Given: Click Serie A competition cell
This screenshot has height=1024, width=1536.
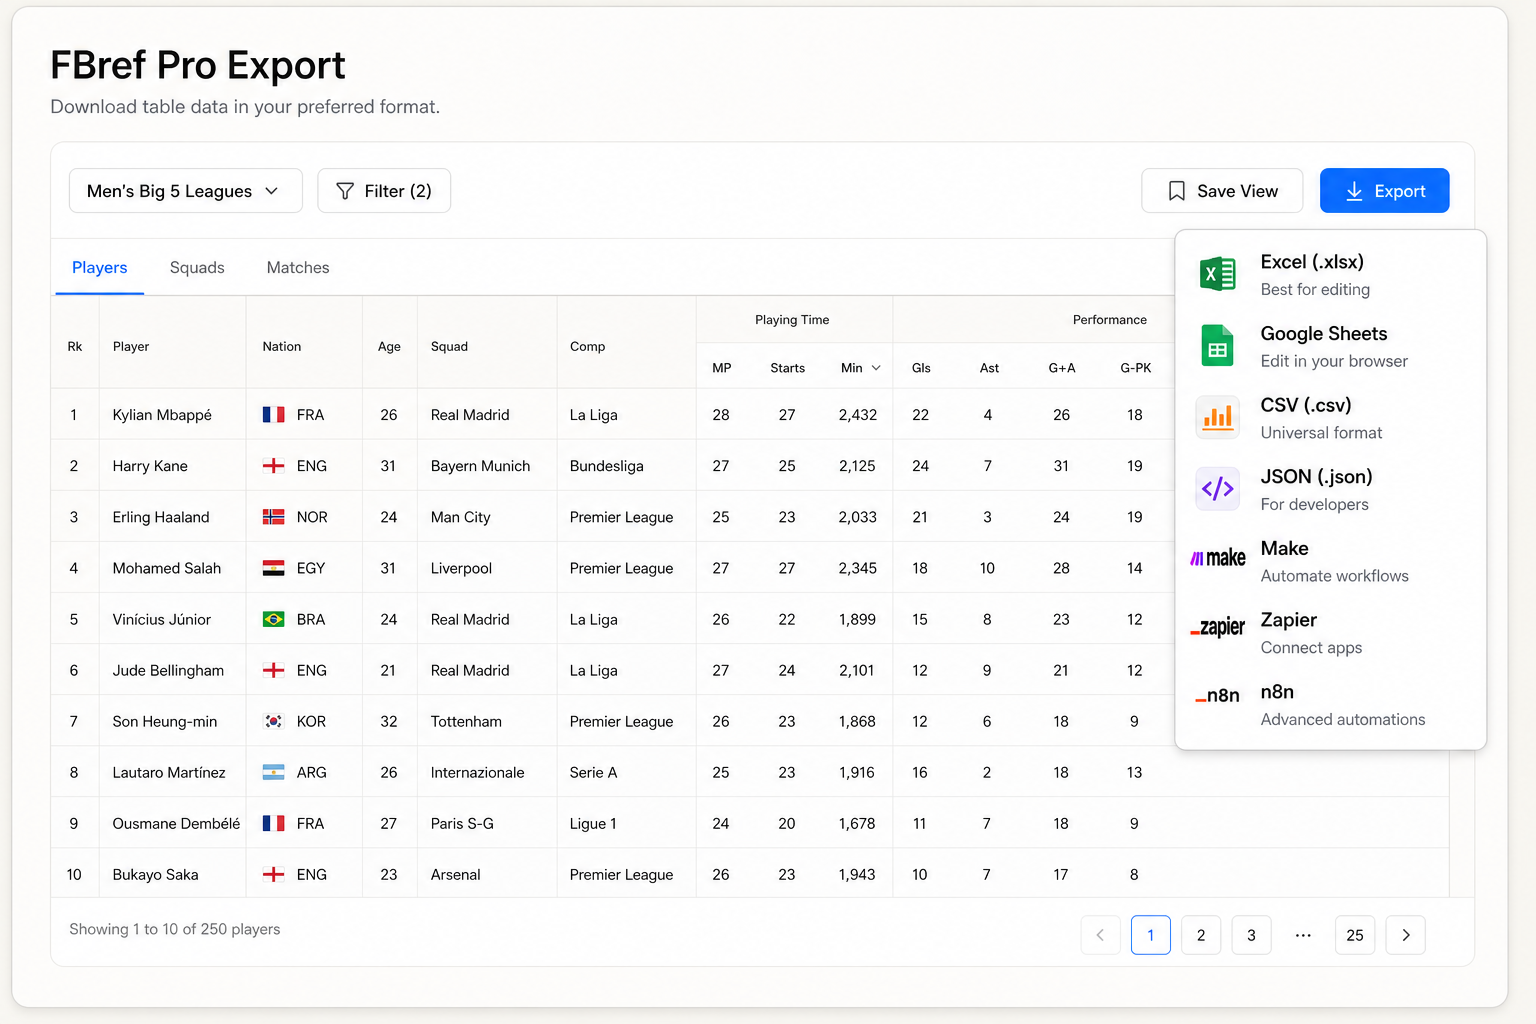Looking at the screenshot, I should 593,773.
